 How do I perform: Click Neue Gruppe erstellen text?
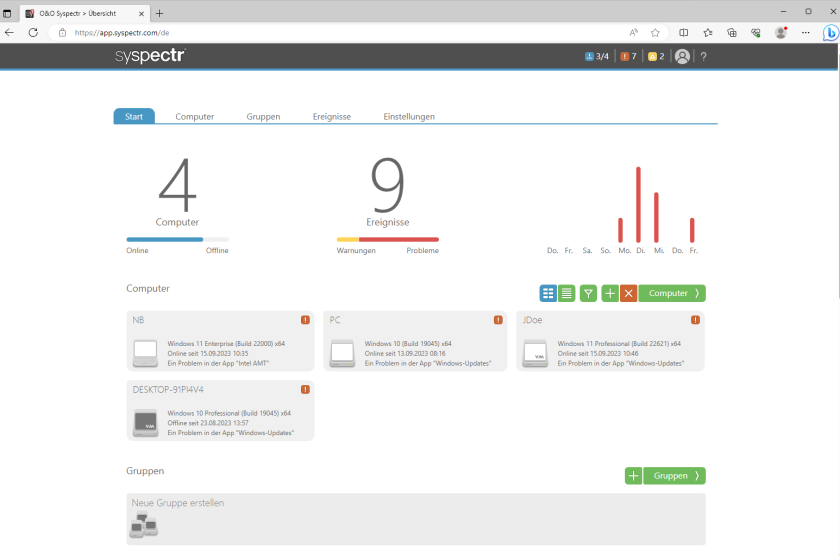tap(178, 503)
